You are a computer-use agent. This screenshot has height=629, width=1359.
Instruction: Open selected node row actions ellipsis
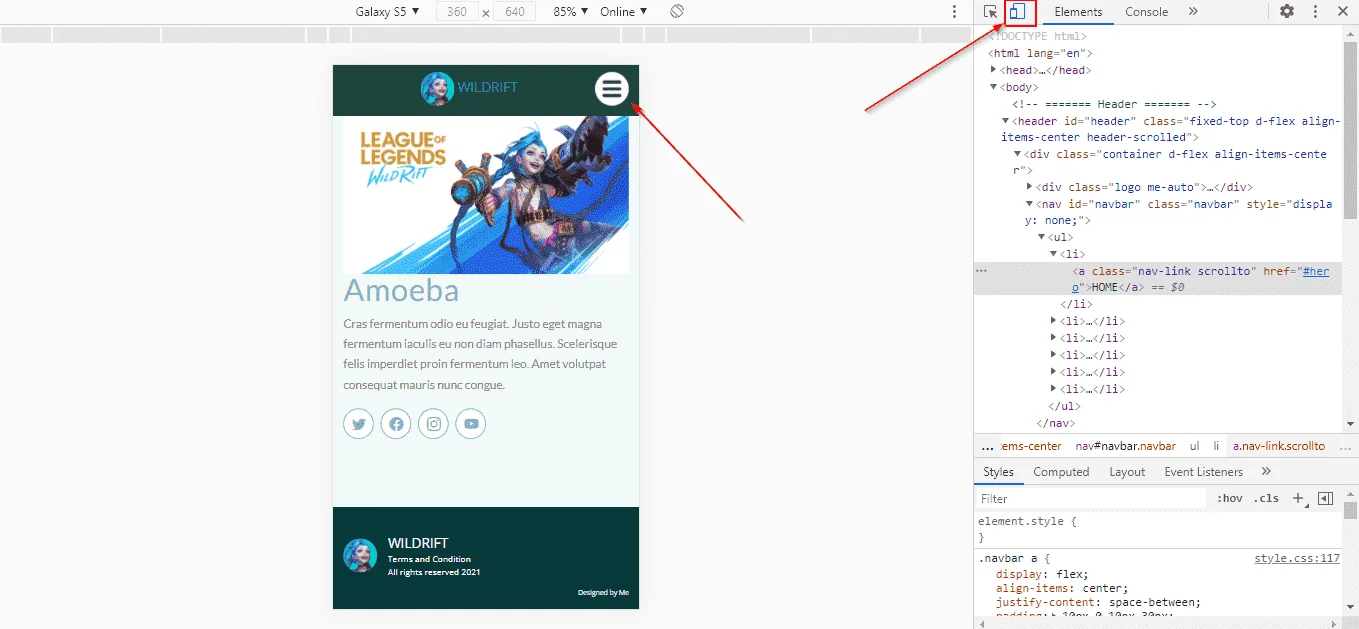(981, 271)
